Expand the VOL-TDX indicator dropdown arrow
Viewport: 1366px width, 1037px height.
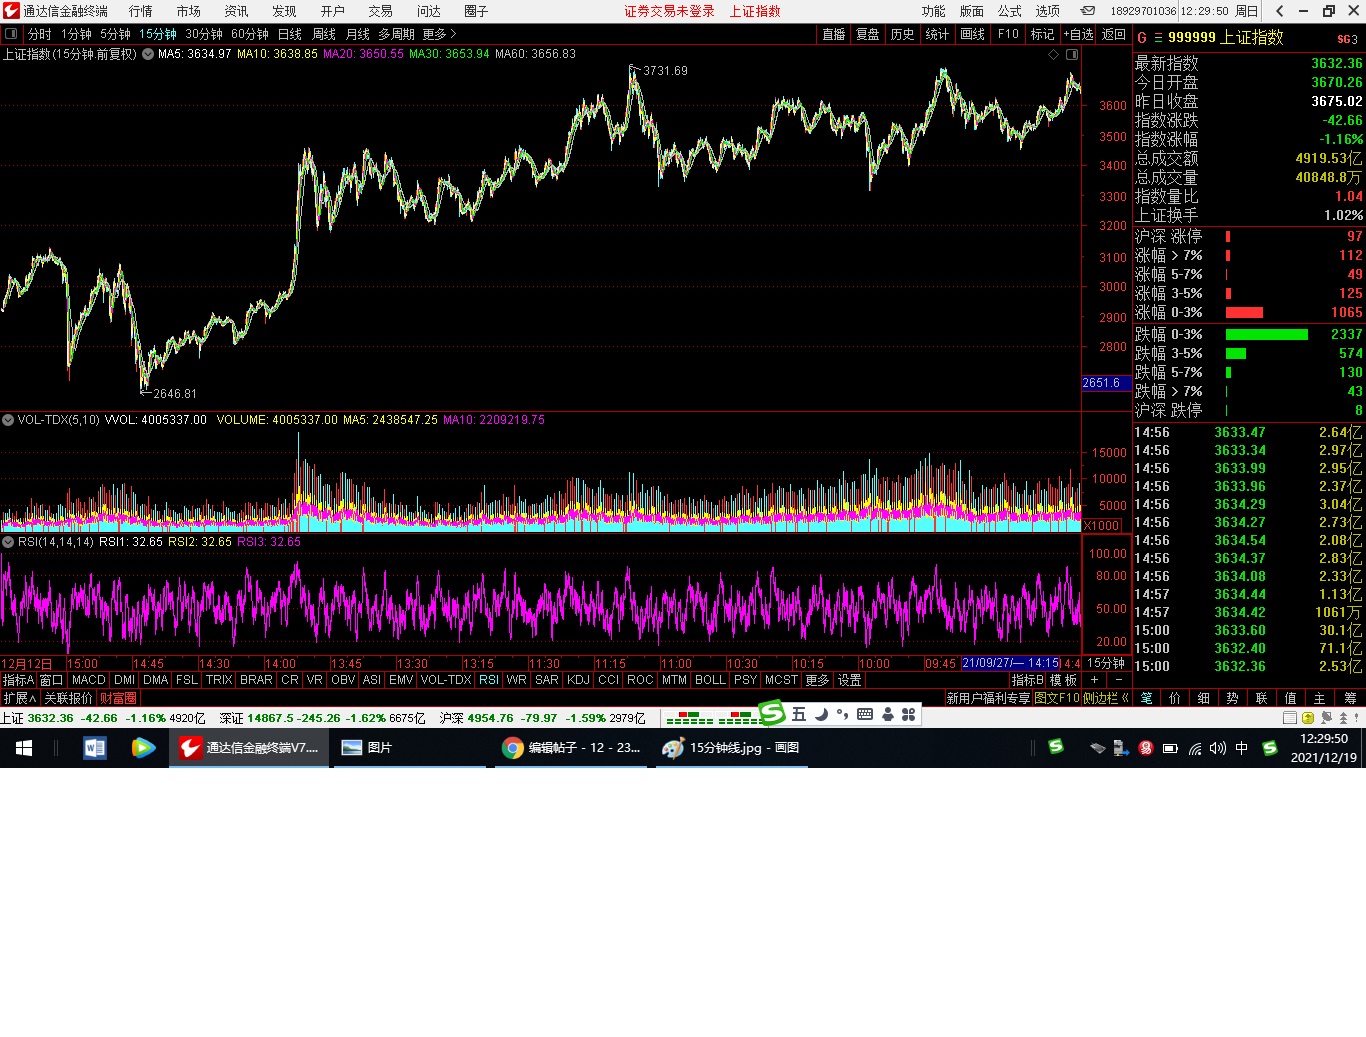[8, 420]
